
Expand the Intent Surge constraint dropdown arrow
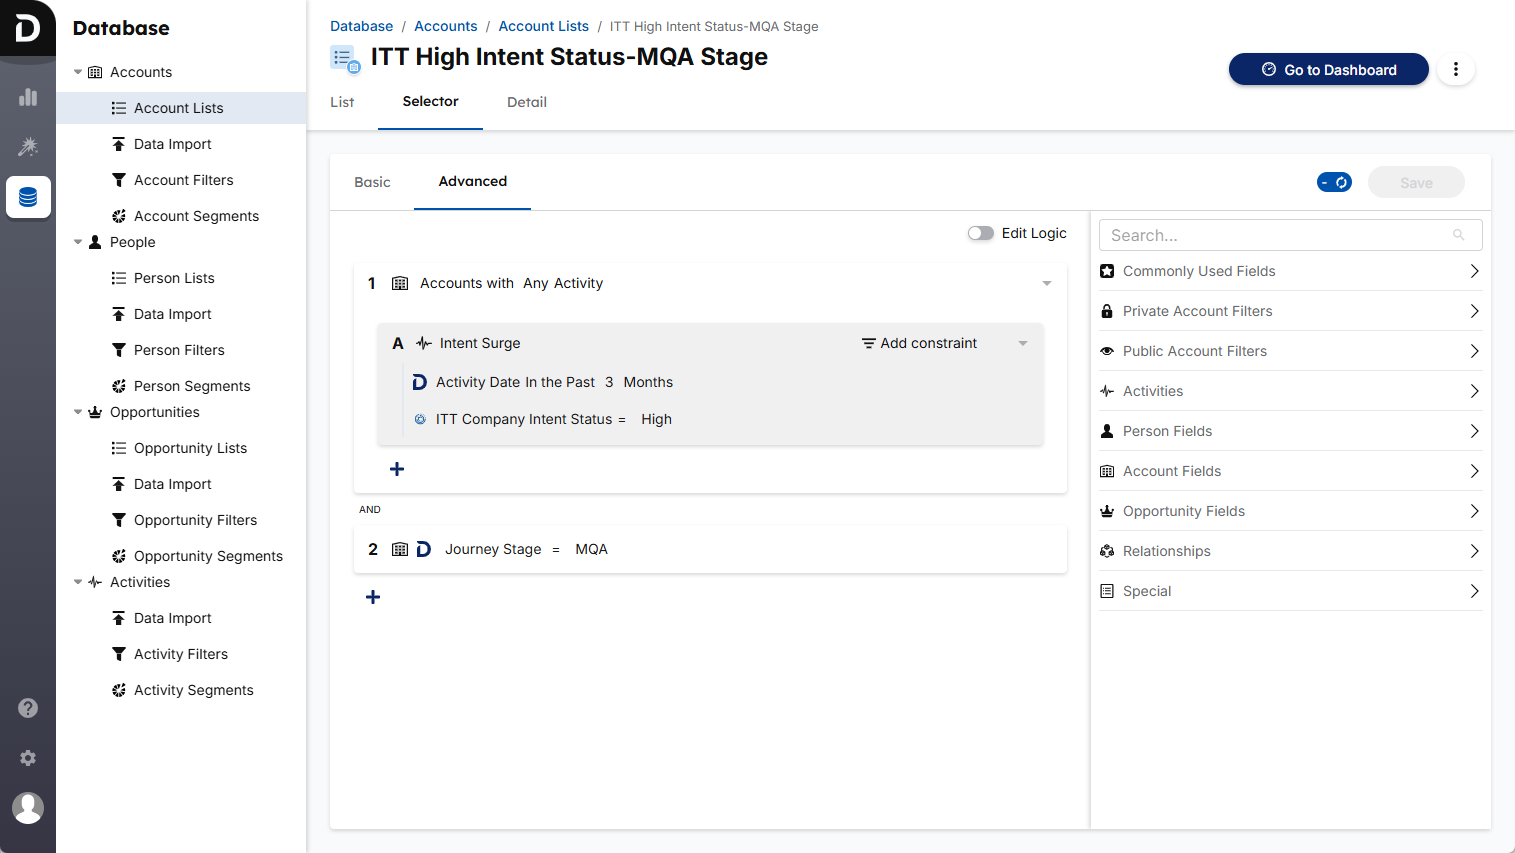(x=1023, y=343)
